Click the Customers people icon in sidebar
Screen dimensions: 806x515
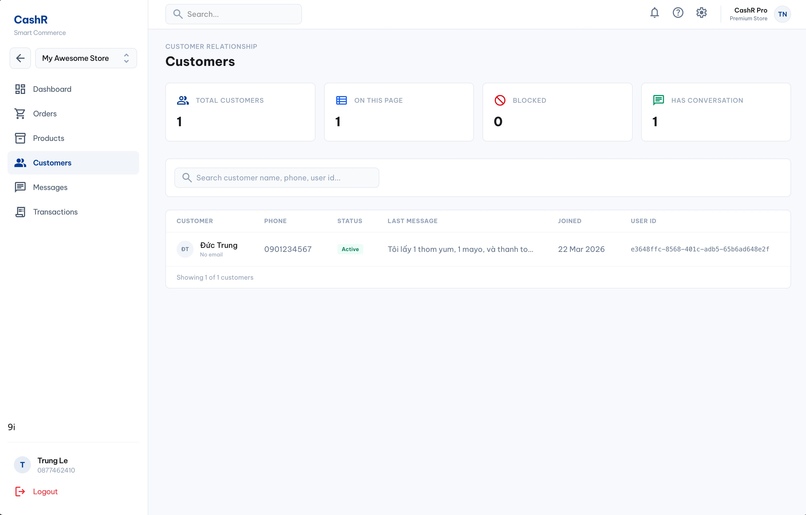click(20, 163)
